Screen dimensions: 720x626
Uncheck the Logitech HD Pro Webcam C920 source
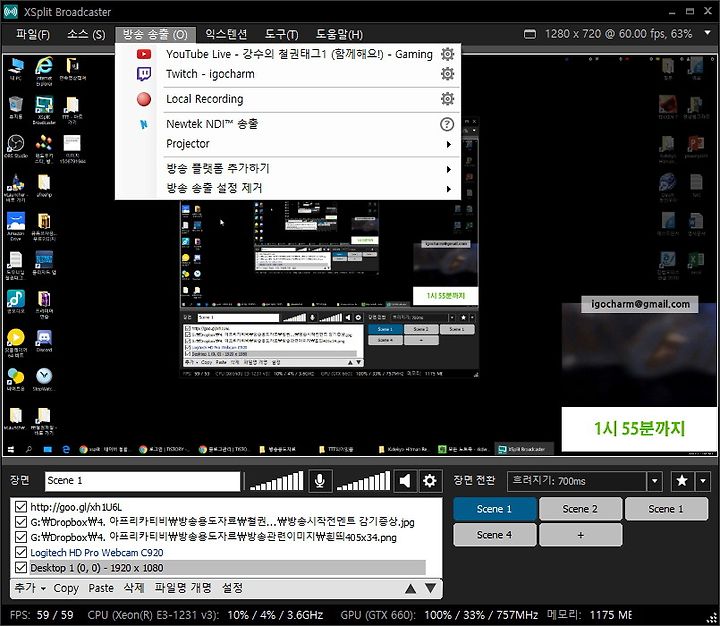[x=21, y=552]
